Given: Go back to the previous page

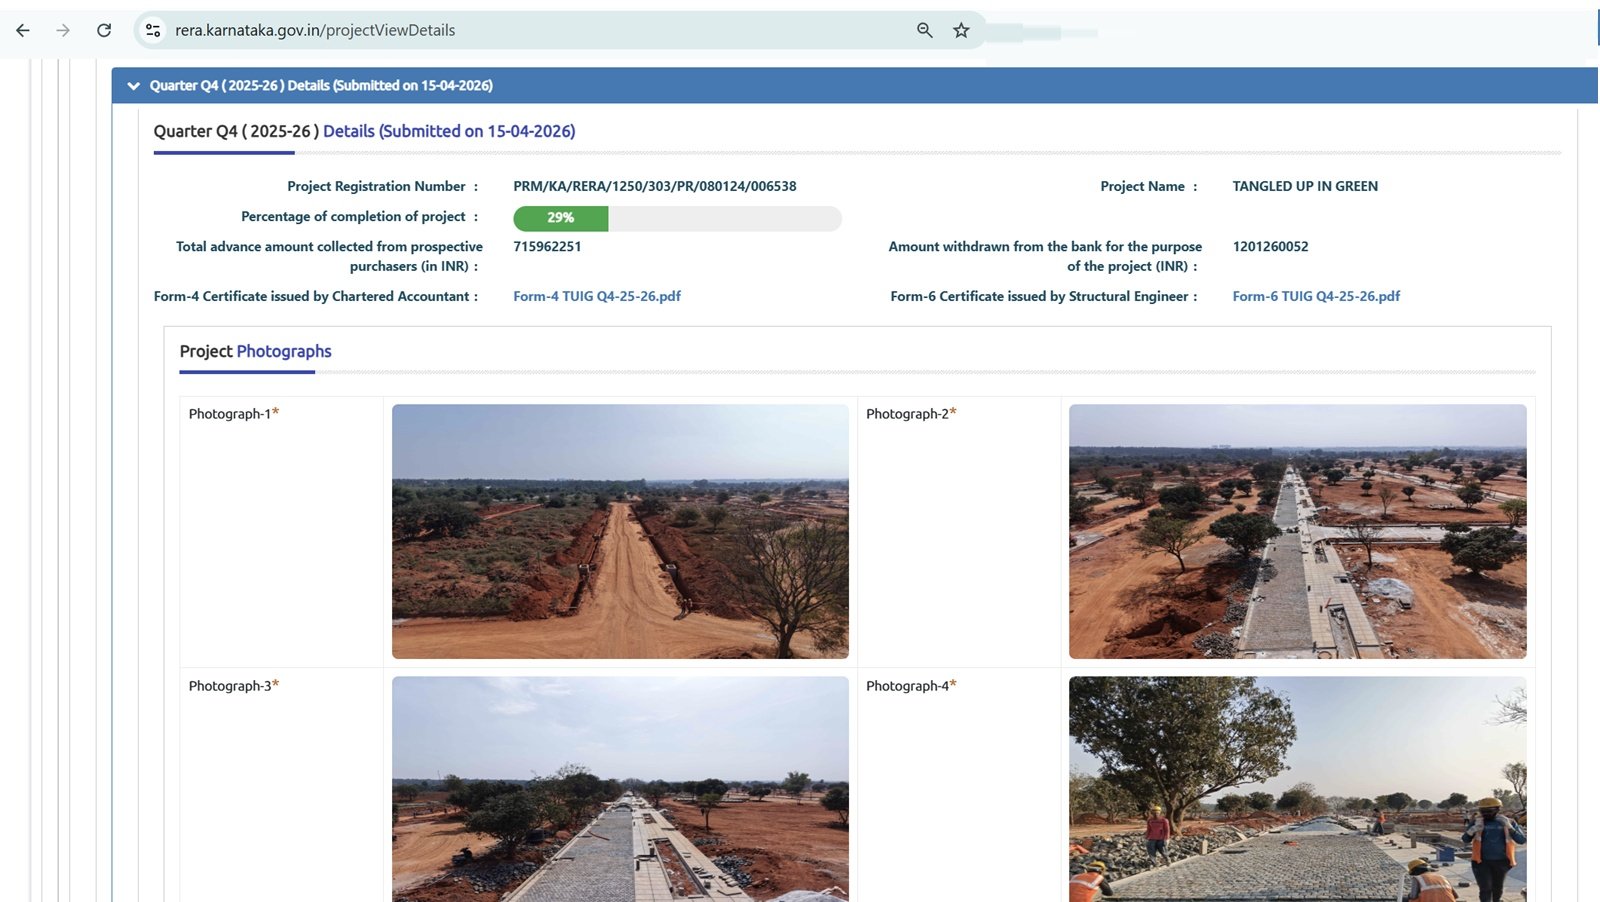Looking at the screenshot, I should coord(23,30).
